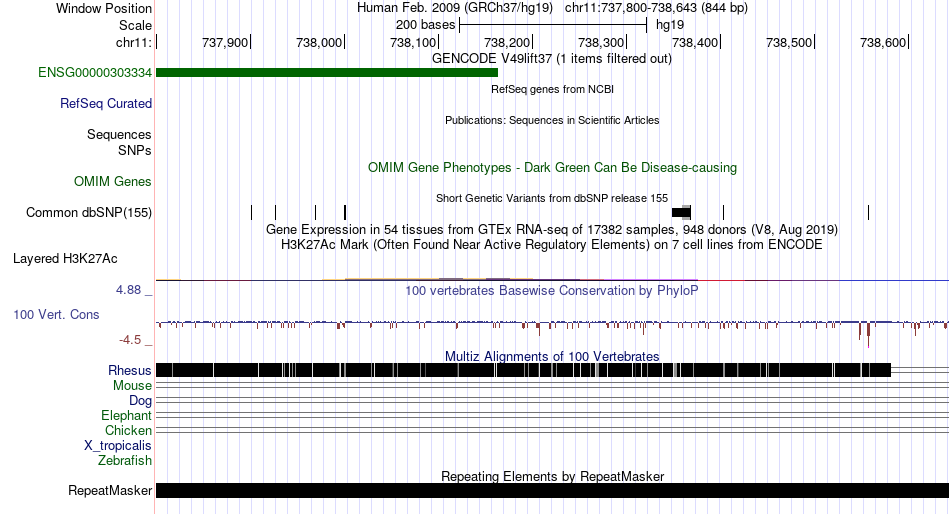Click the Chicken alignment label
The width and height of the screenshot is (950, 514).
[x=128, y=430]
